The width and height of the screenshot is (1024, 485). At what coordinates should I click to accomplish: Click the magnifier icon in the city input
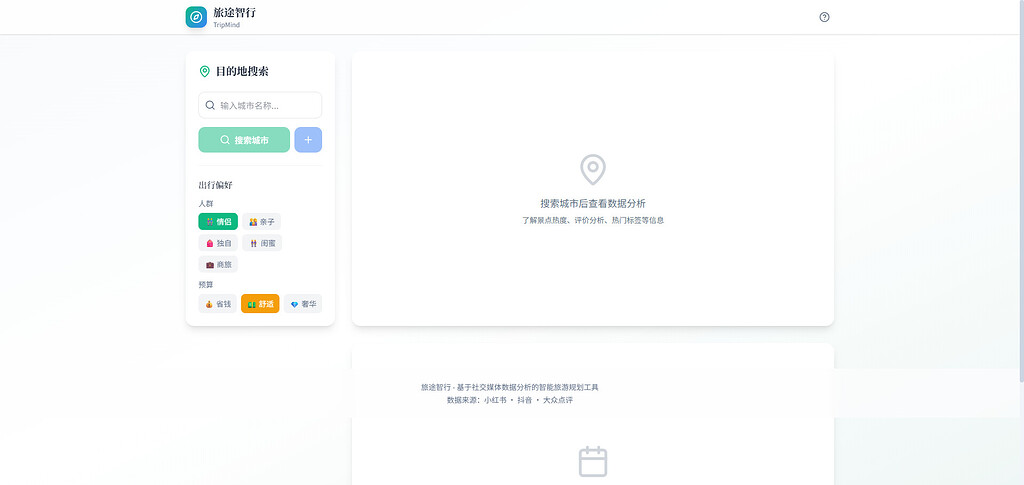210,105
